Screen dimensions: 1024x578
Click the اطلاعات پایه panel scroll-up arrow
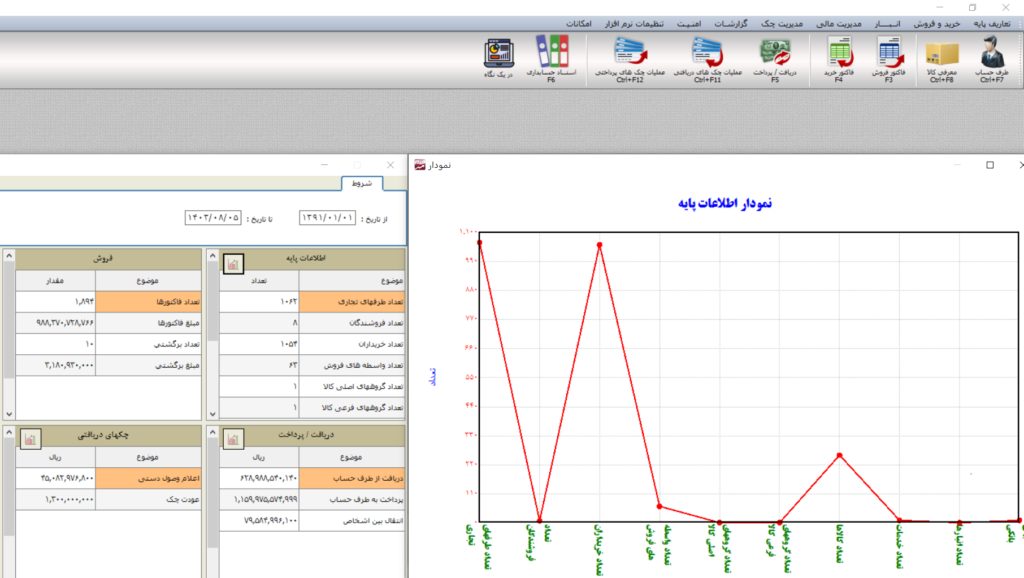tap(212, 256)
